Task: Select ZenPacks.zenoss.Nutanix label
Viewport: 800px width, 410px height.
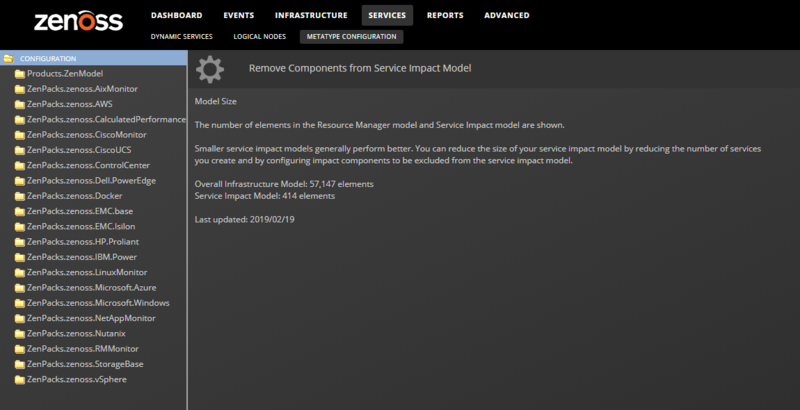Action: pyautogui.click(x=76, y=334)
